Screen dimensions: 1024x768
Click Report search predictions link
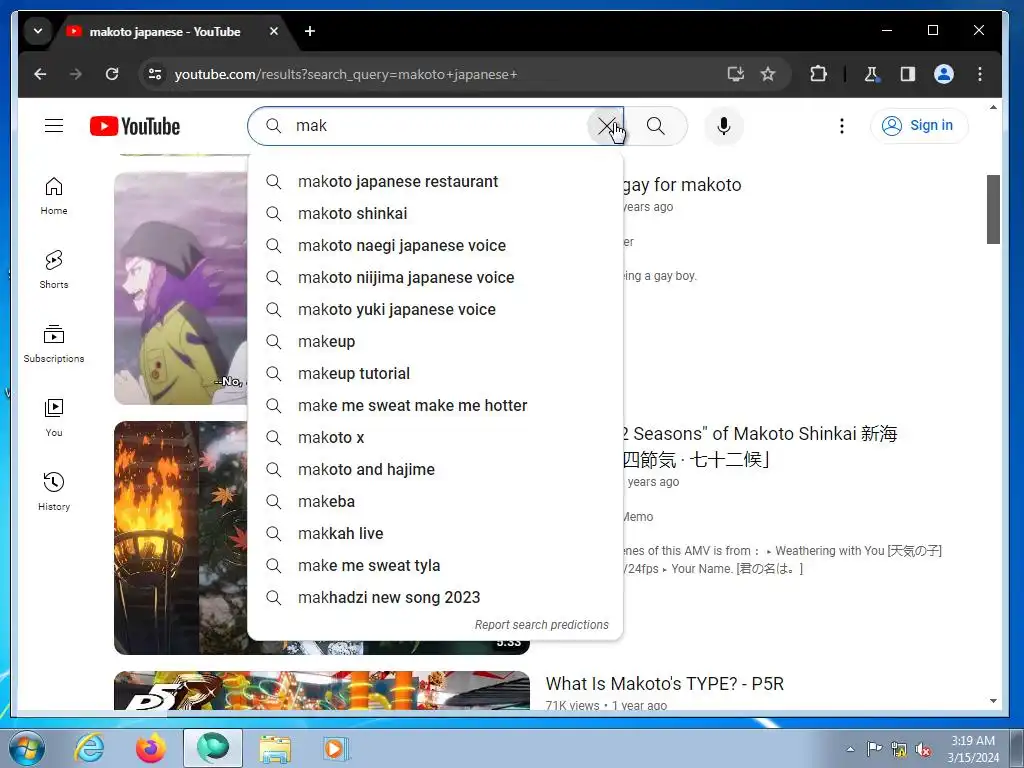(541, 625)
